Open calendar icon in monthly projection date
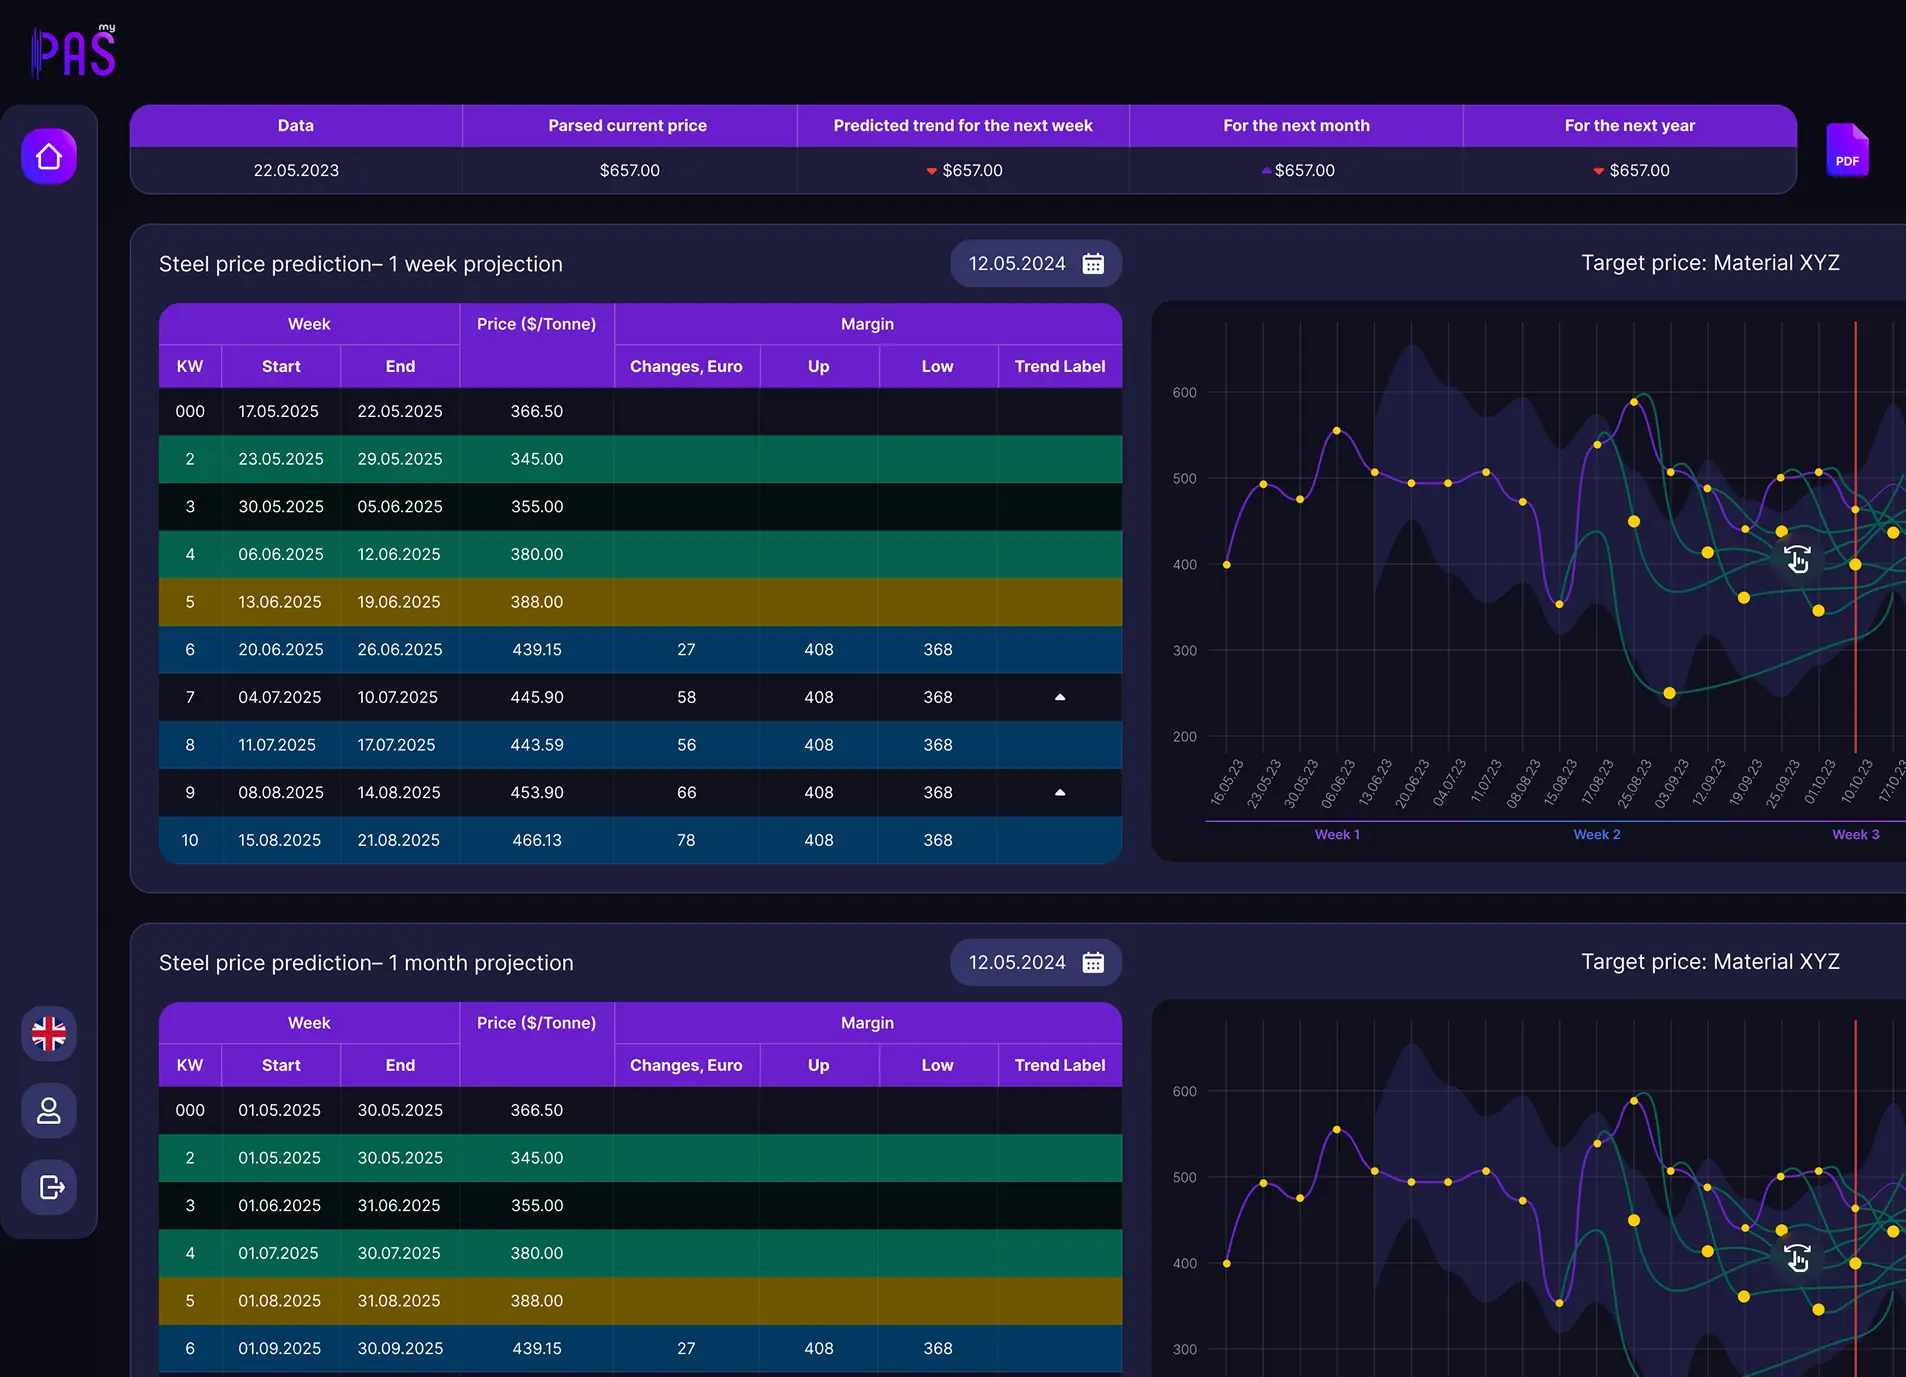1906x1377 pixels. [x=1093, y=963]
